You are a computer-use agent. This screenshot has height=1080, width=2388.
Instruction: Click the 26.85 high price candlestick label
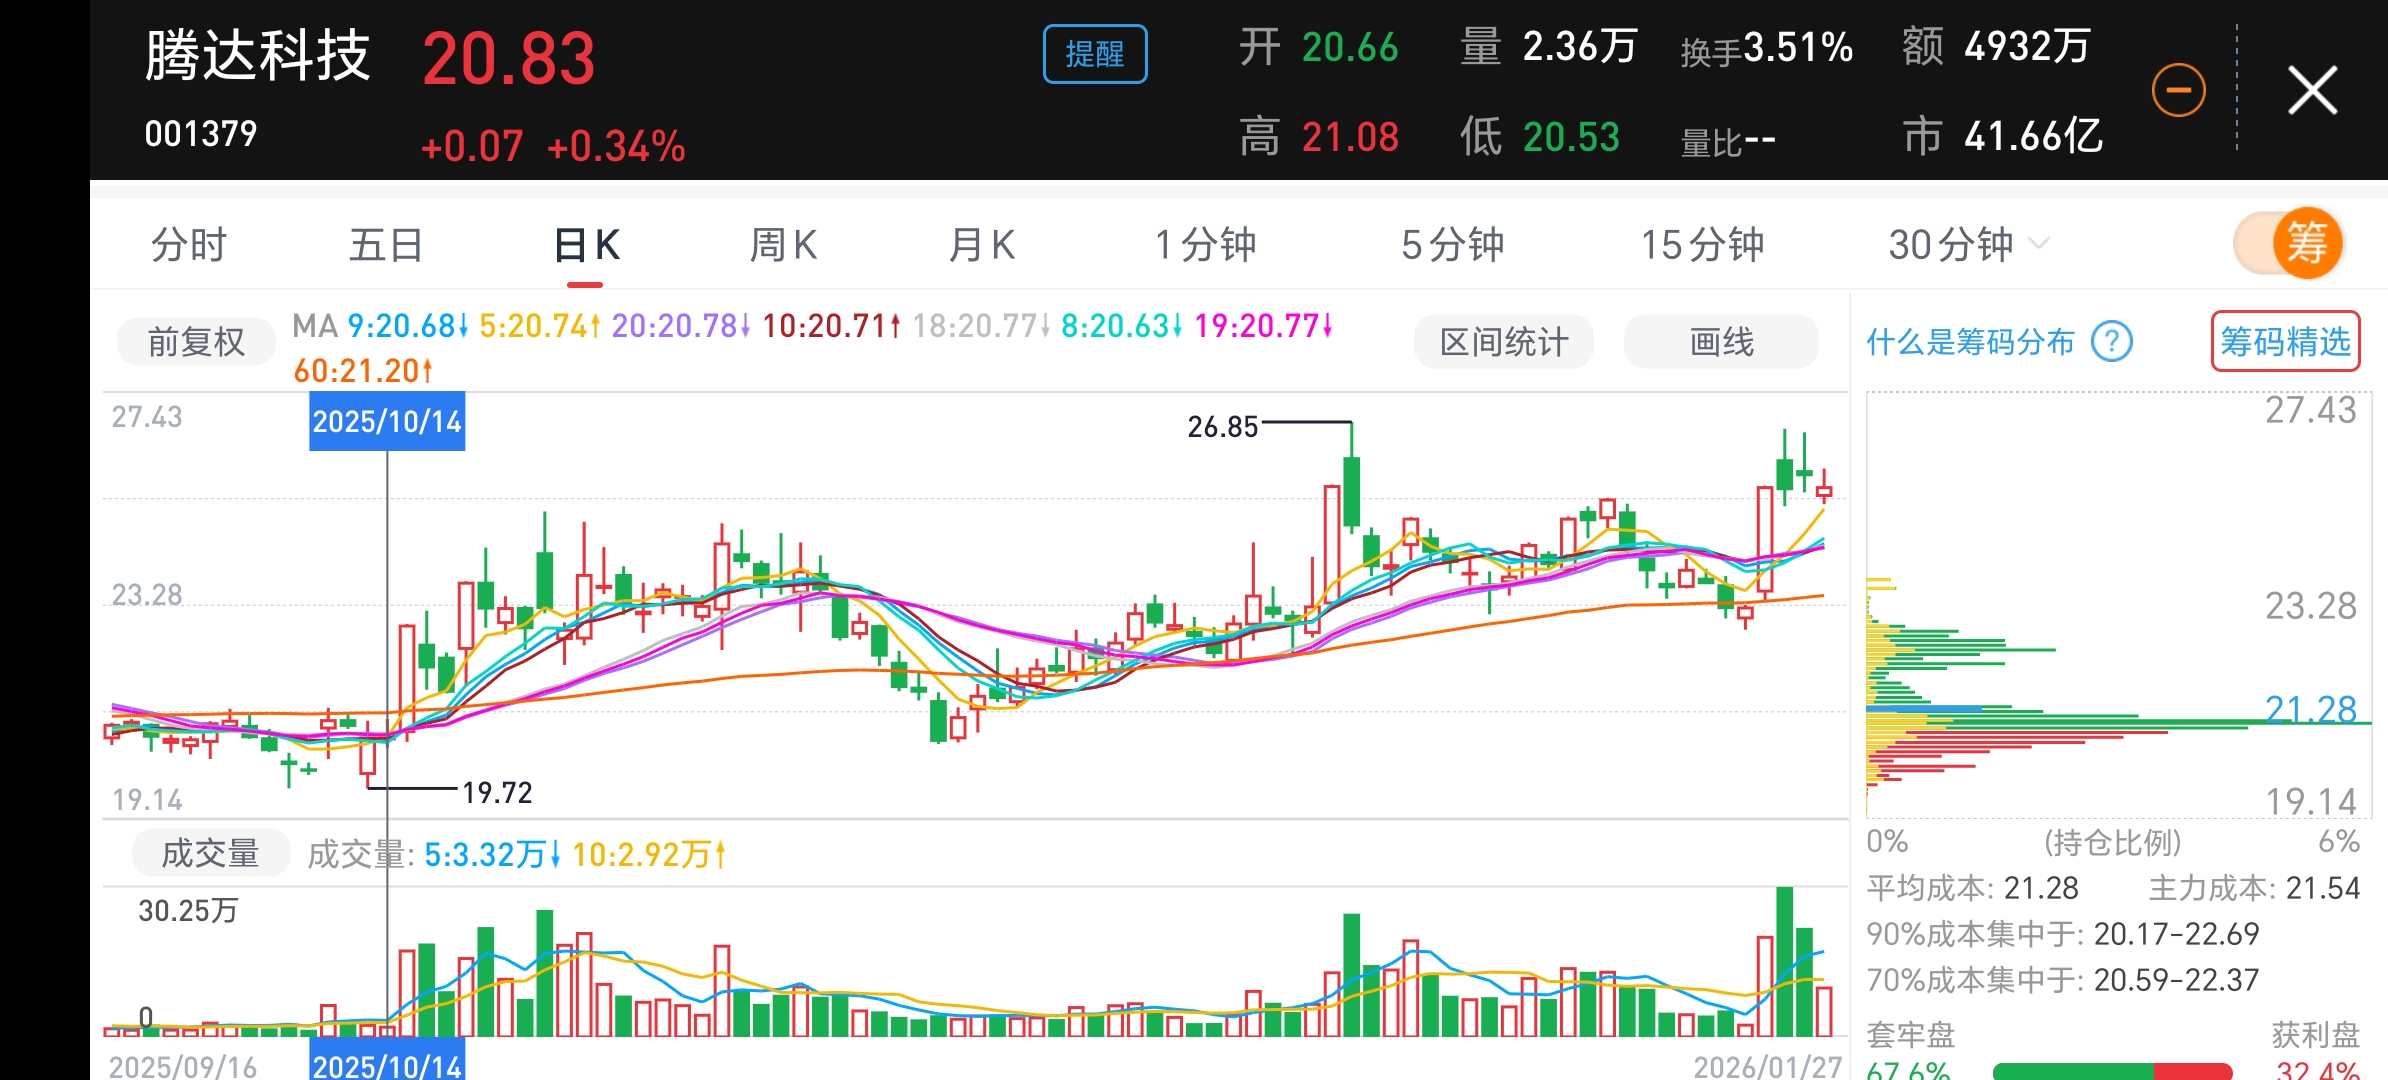pos(1222,427)
